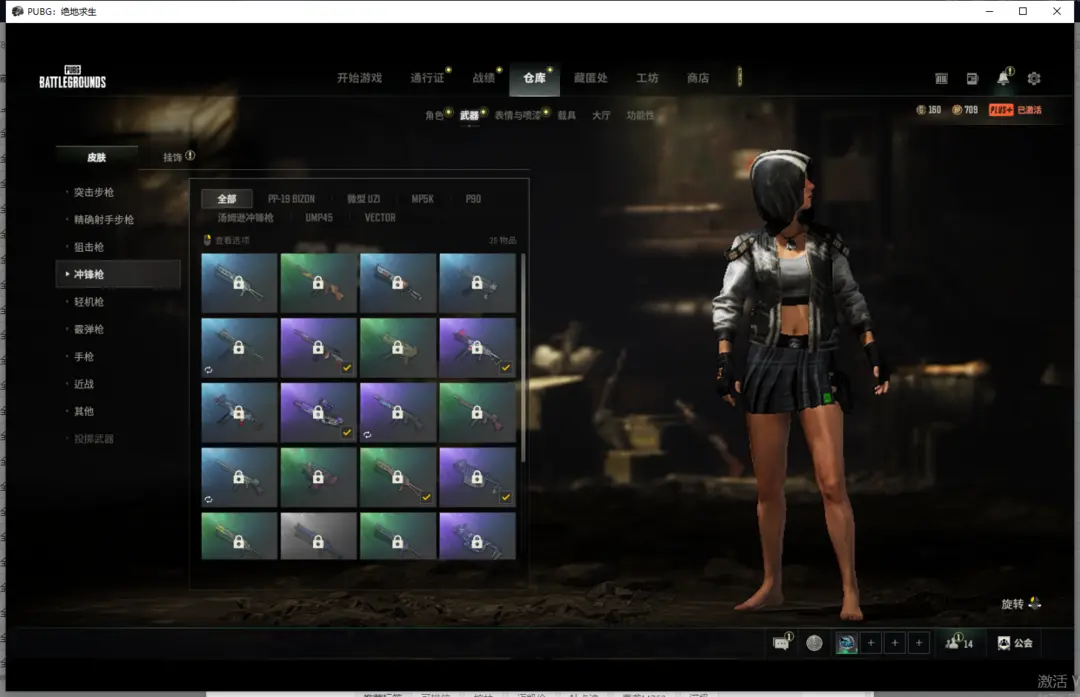Screen dimensions: 1080x697
Task: Click swap icon on fourth-row first skin
Action: (x=208, y=499)
